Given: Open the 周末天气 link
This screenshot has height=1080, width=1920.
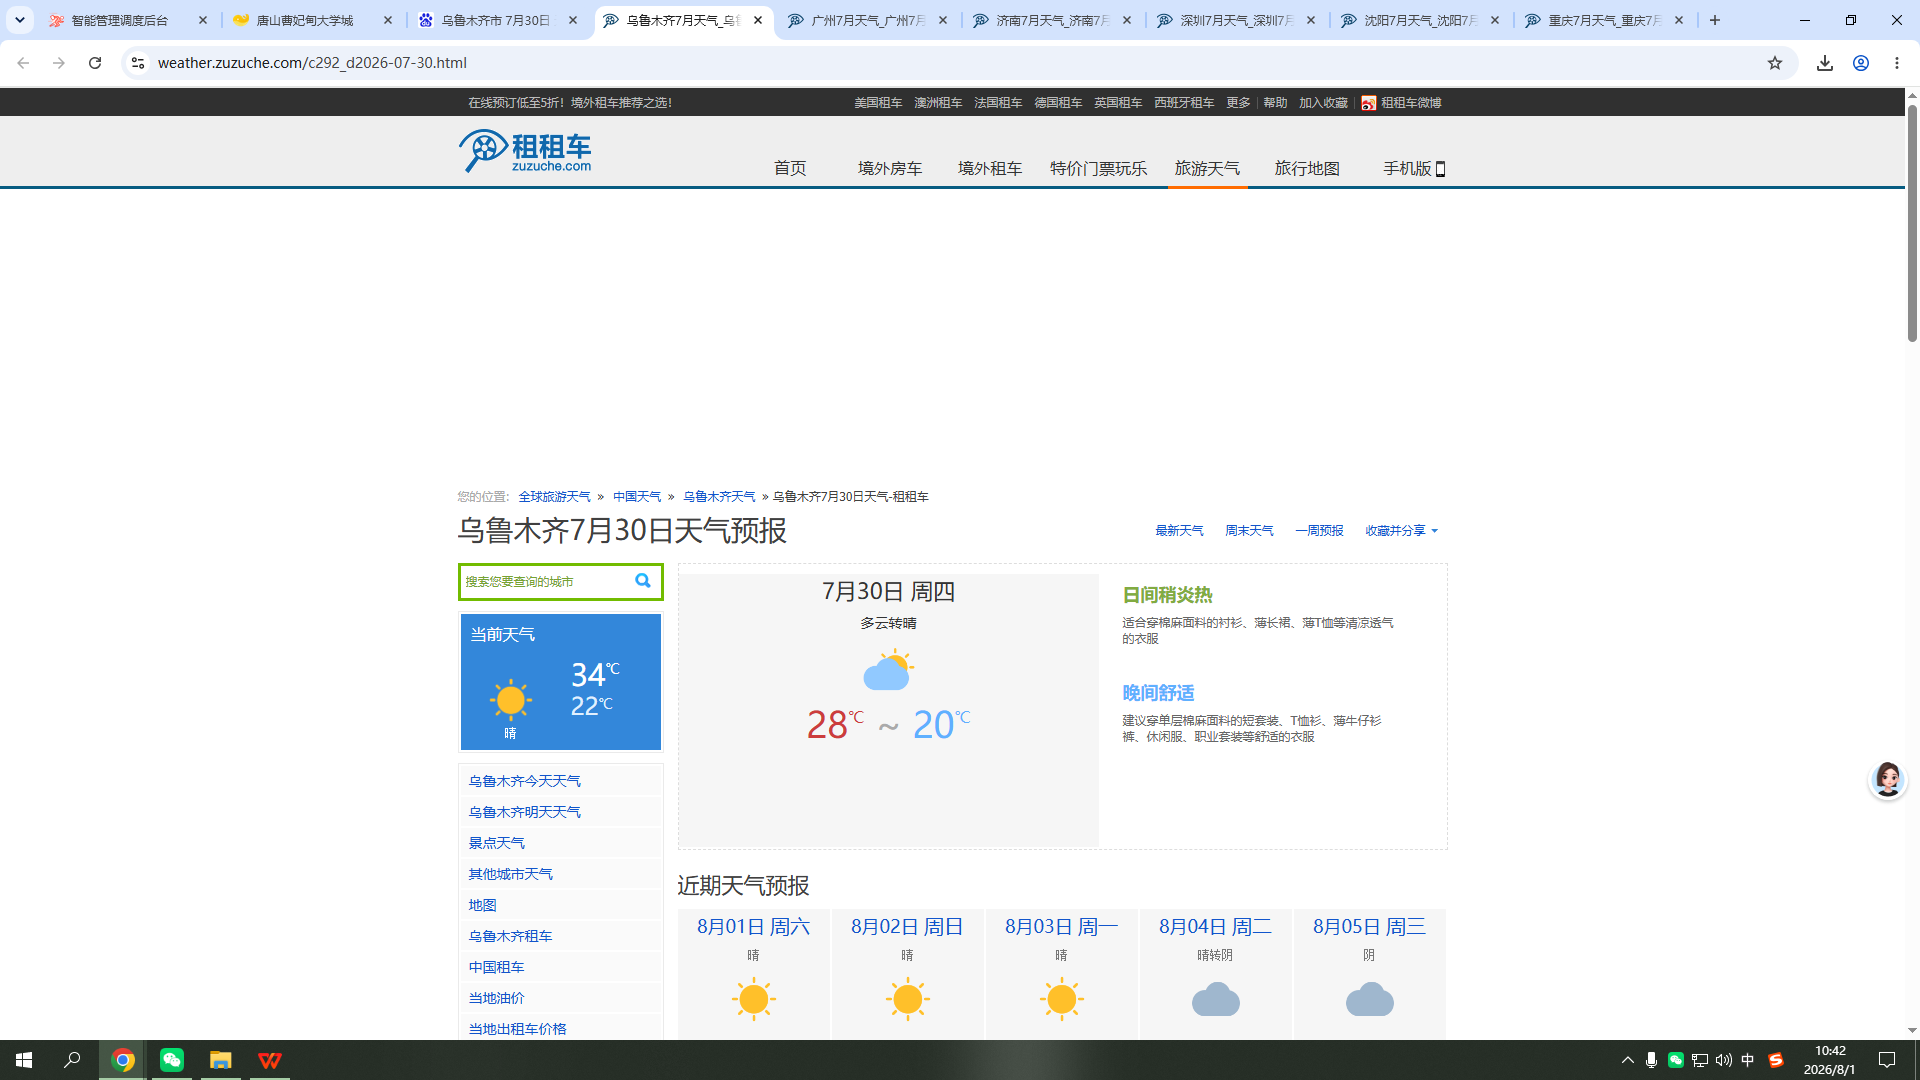Looking at the screenshot, I should (1249, 531).
